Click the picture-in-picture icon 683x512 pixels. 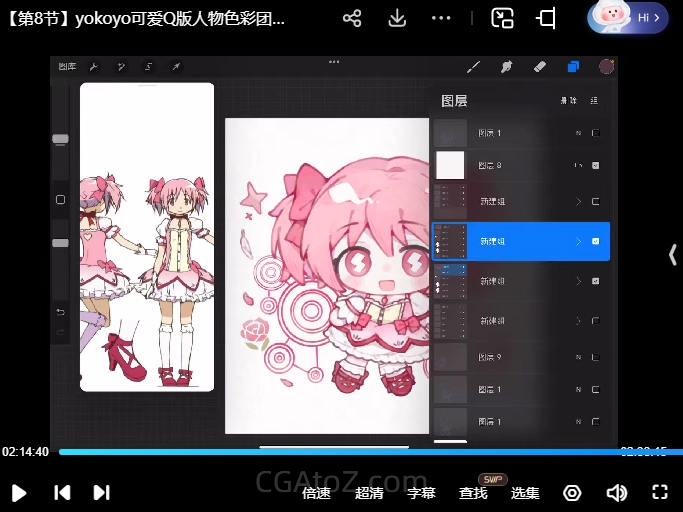coord(502,18)
